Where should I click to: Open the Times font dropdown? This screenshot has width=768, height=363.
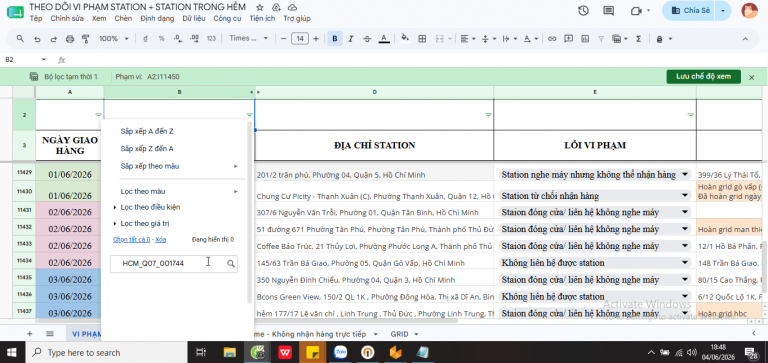point(249,39)
